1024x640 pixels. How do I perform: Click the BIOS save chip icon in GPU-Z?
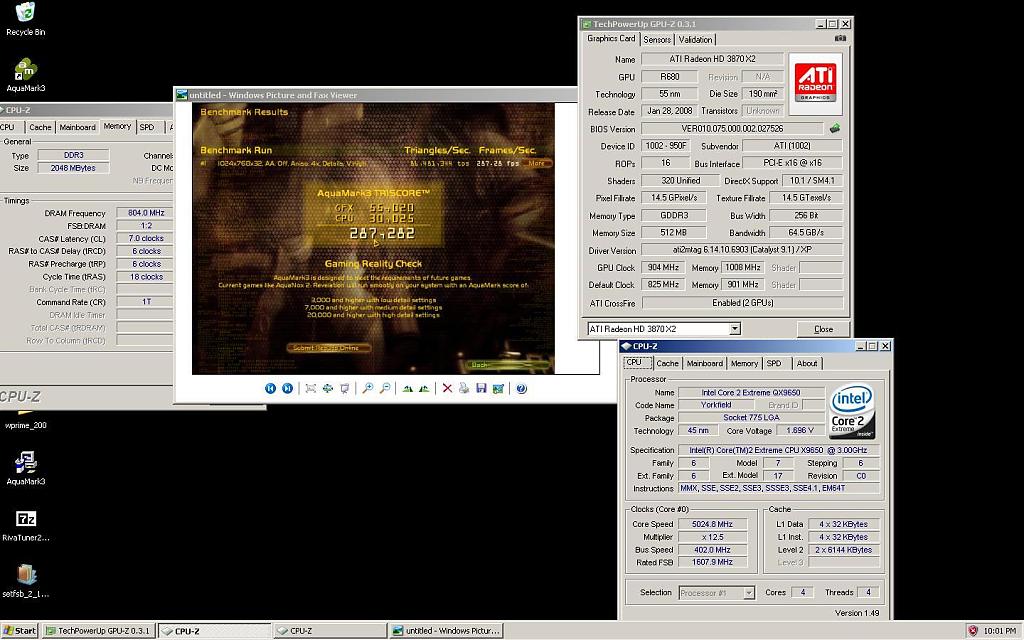click(835, 128)
